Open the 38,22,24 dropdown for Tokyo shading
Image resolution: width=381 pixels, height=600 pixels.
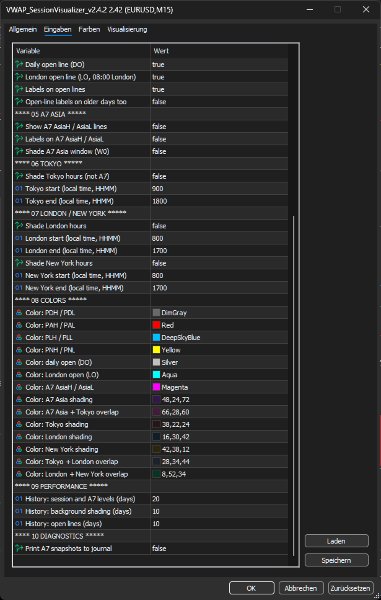(x=219, y=424)
